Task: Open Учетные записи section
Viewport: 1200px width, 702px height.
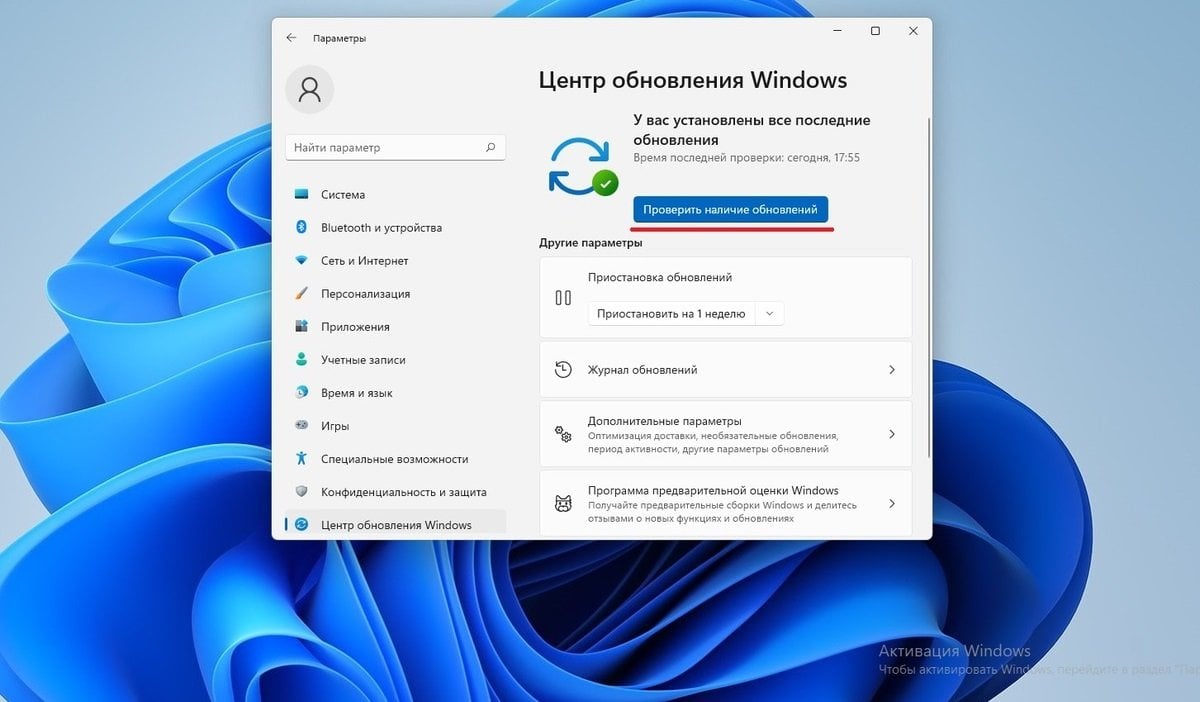Action: click(396, 360)
